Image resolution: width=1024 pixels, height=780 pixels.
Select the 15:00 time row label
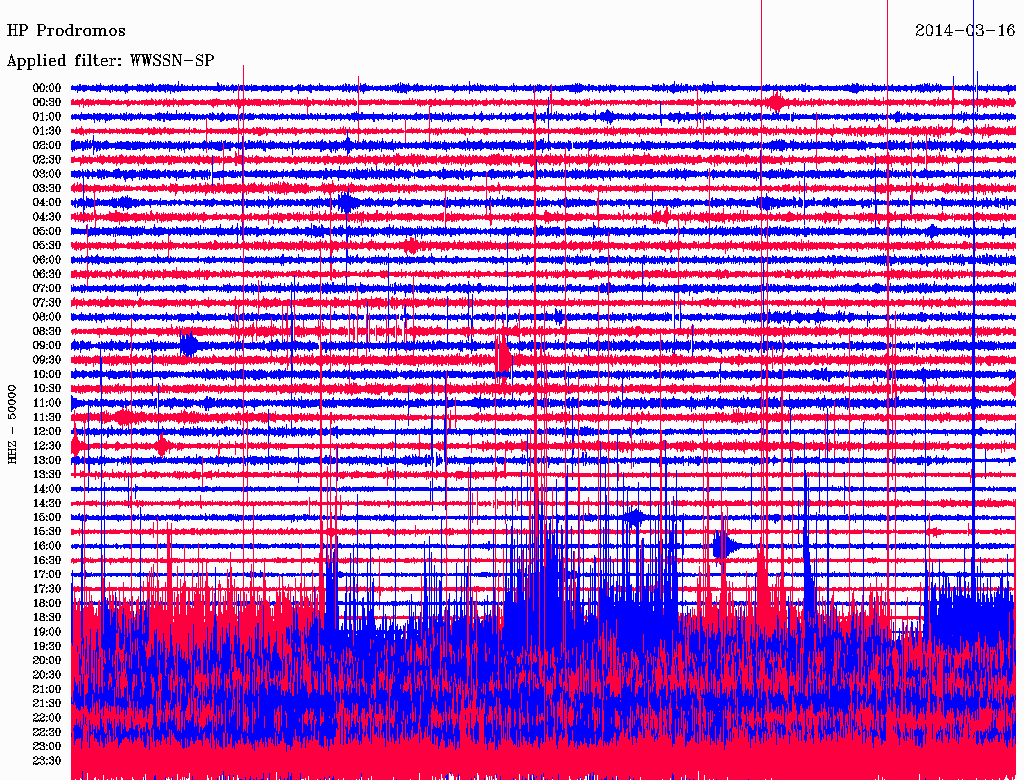(47, 517)
